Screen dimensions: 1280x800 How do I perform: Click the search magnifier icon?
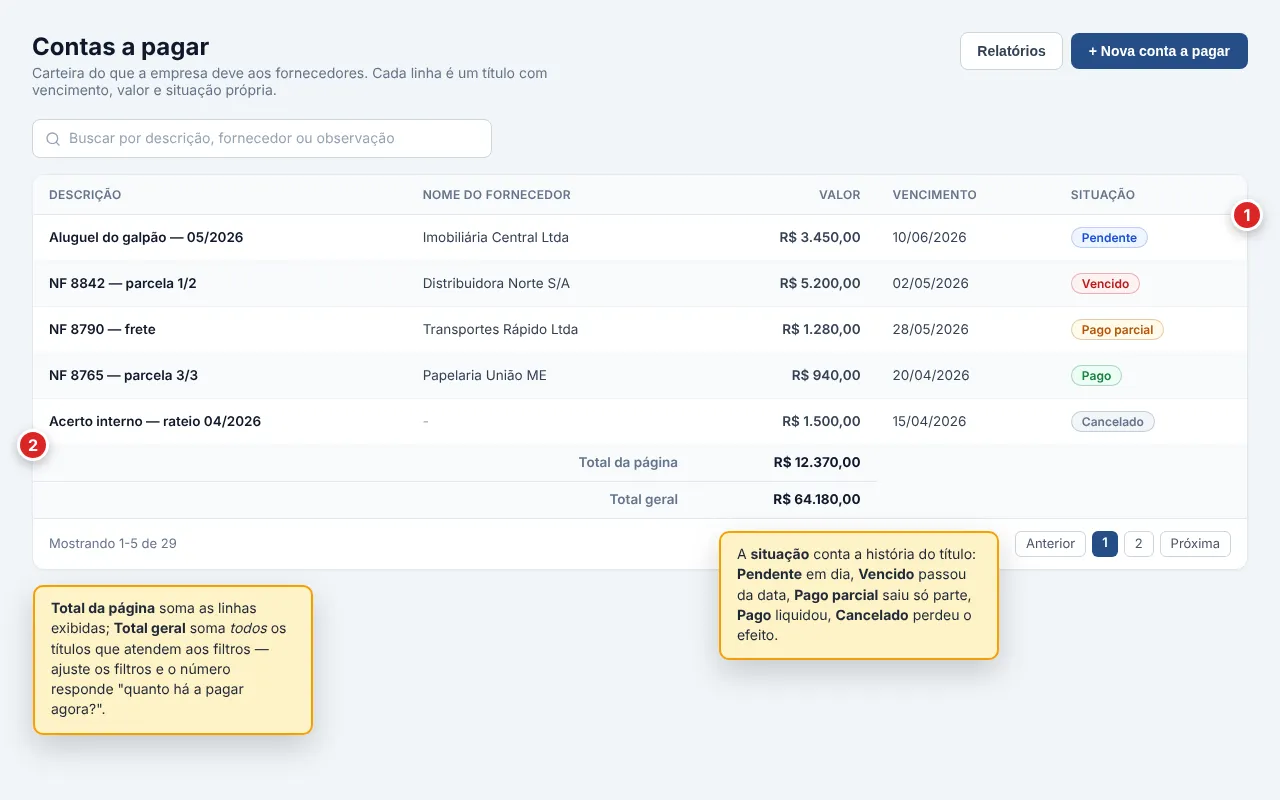pyautogui.click(x=53, y=139)
